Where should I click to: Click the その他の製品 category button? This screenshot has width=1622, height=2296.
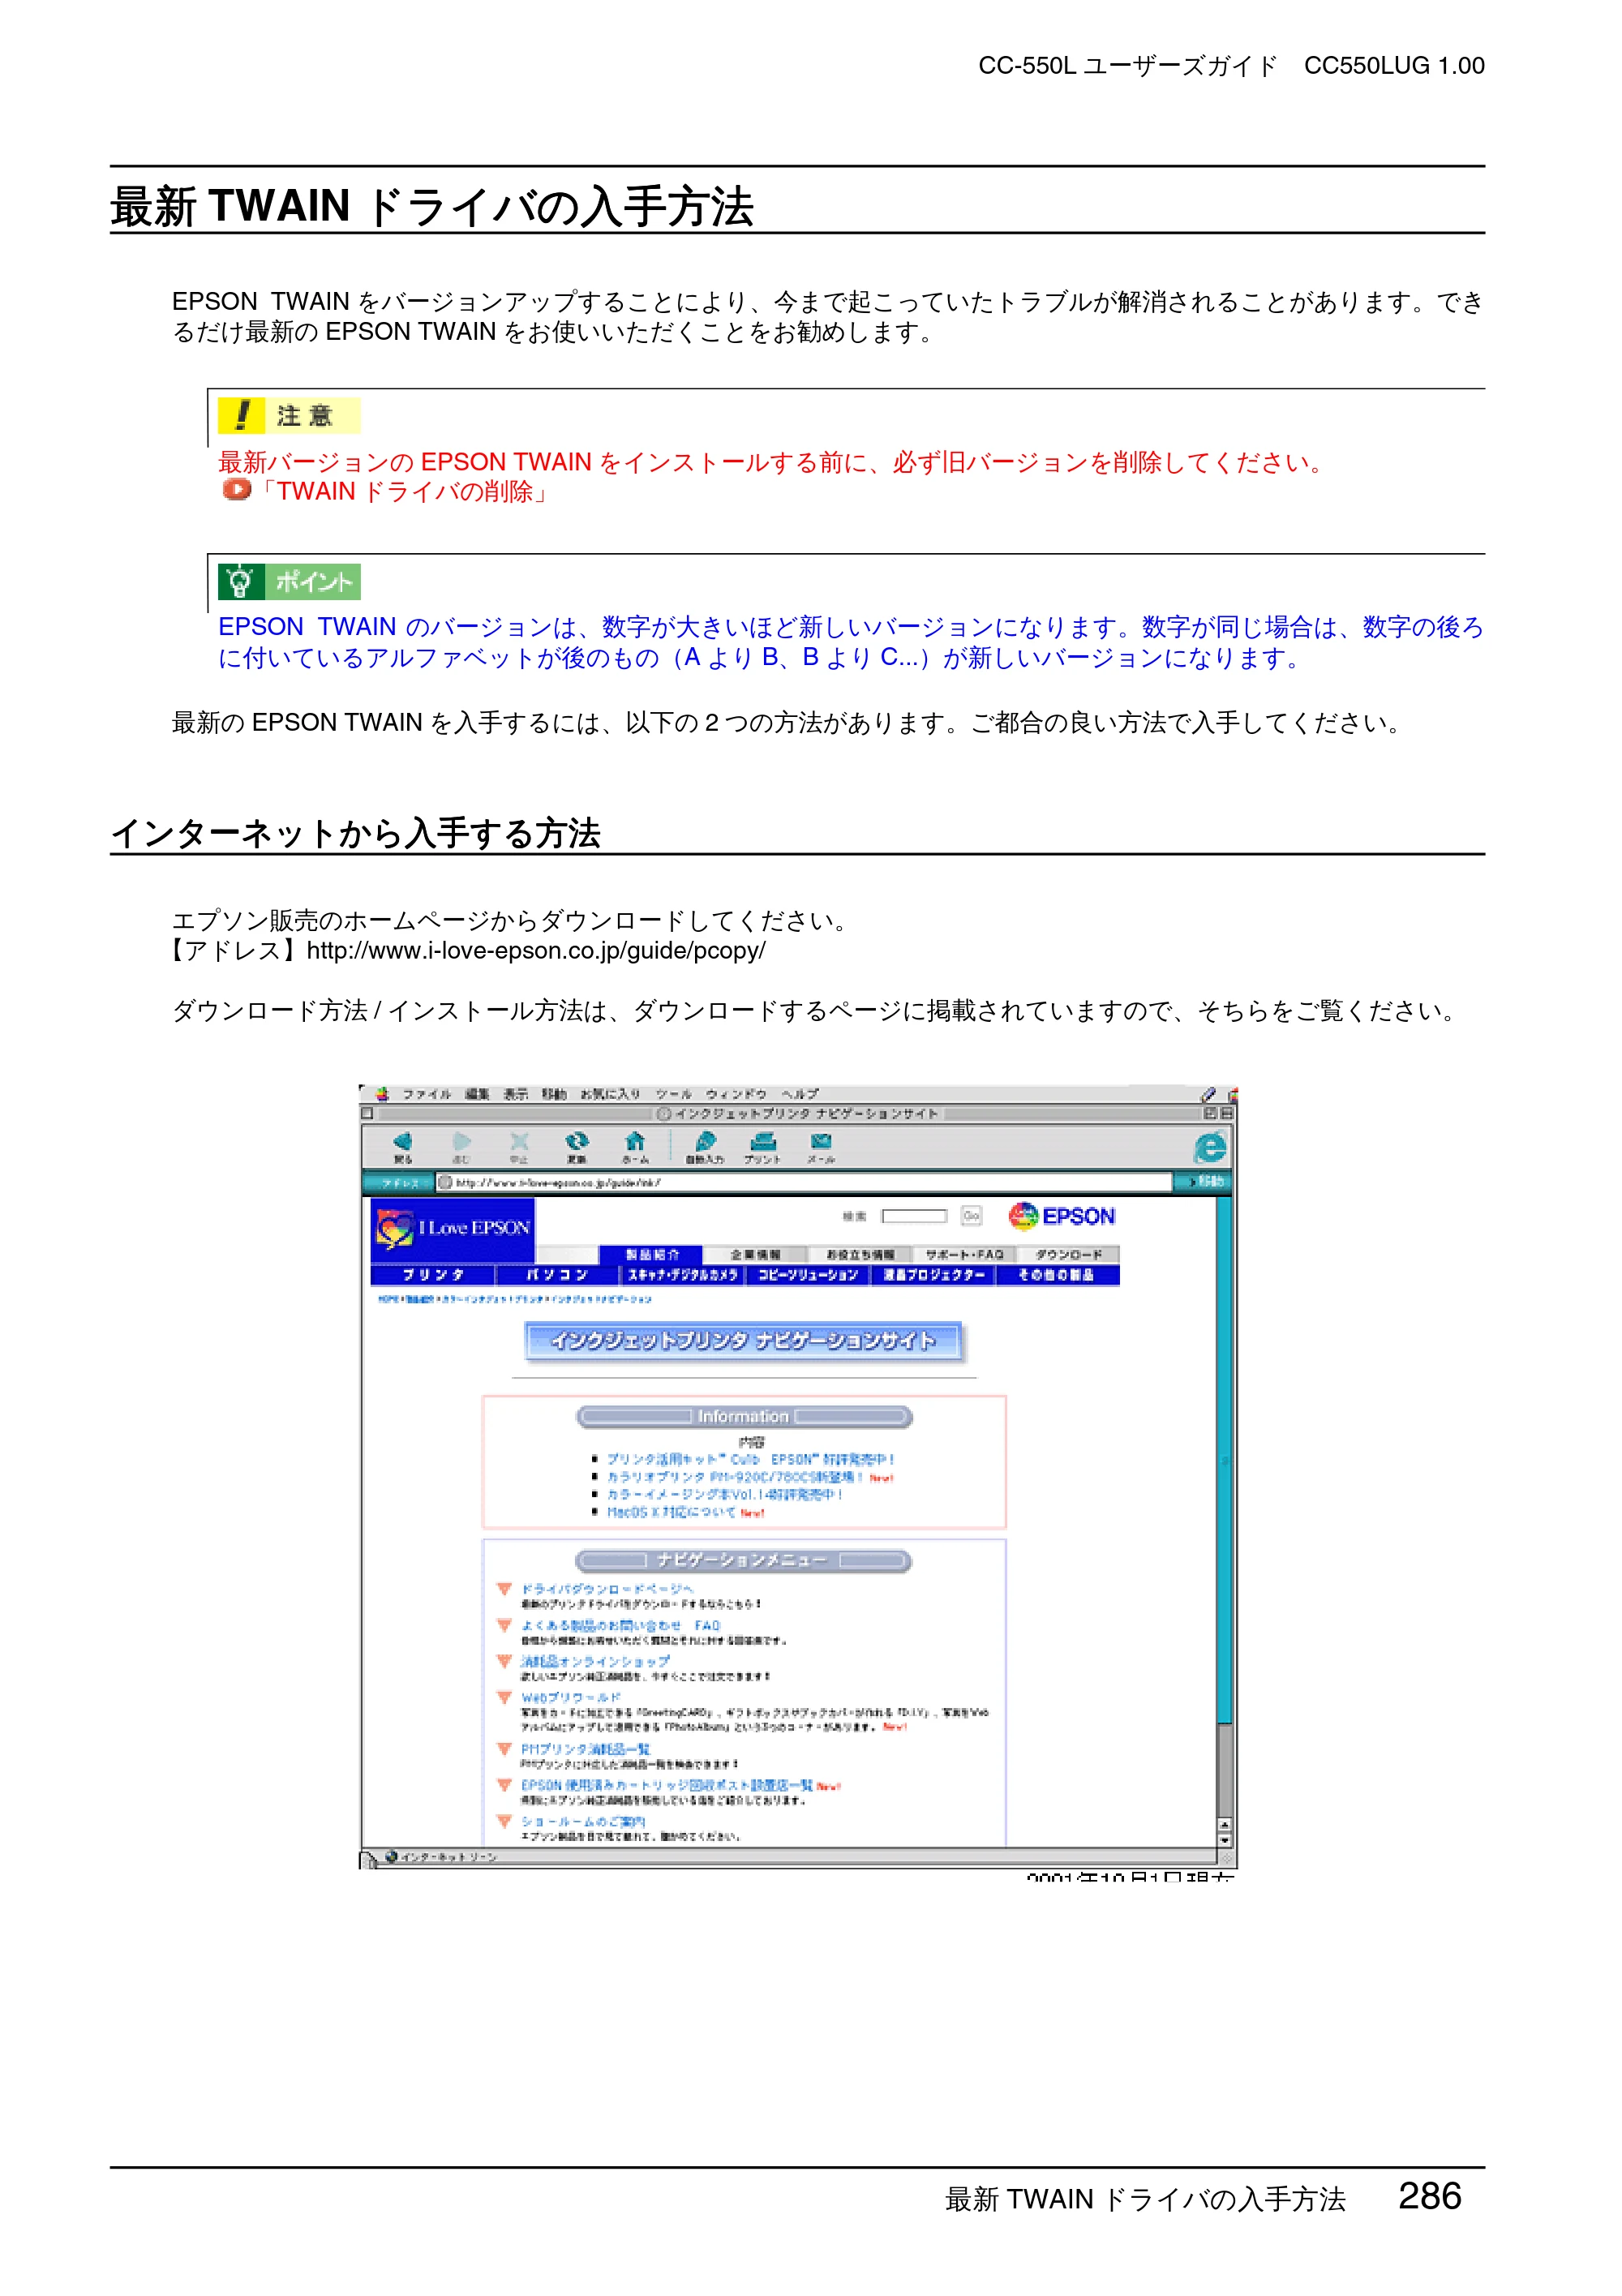point(1057,1275)
